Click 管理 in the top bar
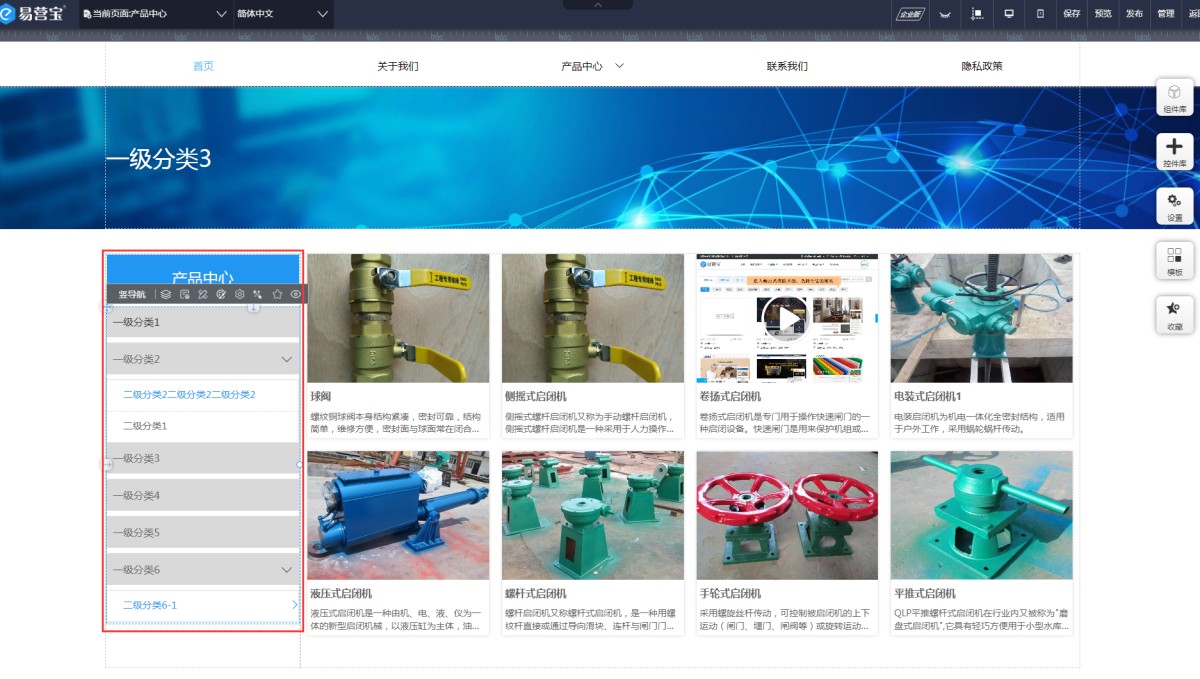Image resolution: width=1200 pixels, height=679 pixels. 1165,14
